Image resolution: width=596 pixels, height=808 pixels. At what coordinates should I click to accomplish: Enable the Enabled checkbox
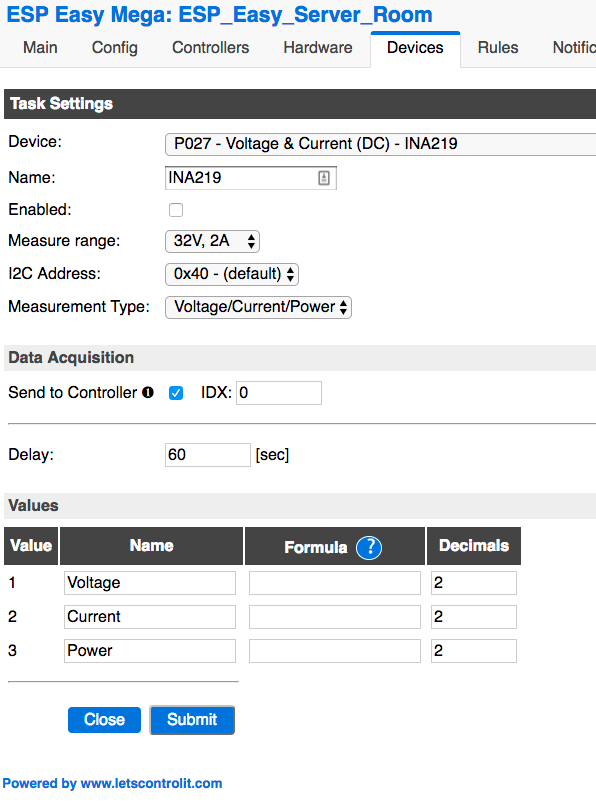pyautogui.click(x=176, y=210)
